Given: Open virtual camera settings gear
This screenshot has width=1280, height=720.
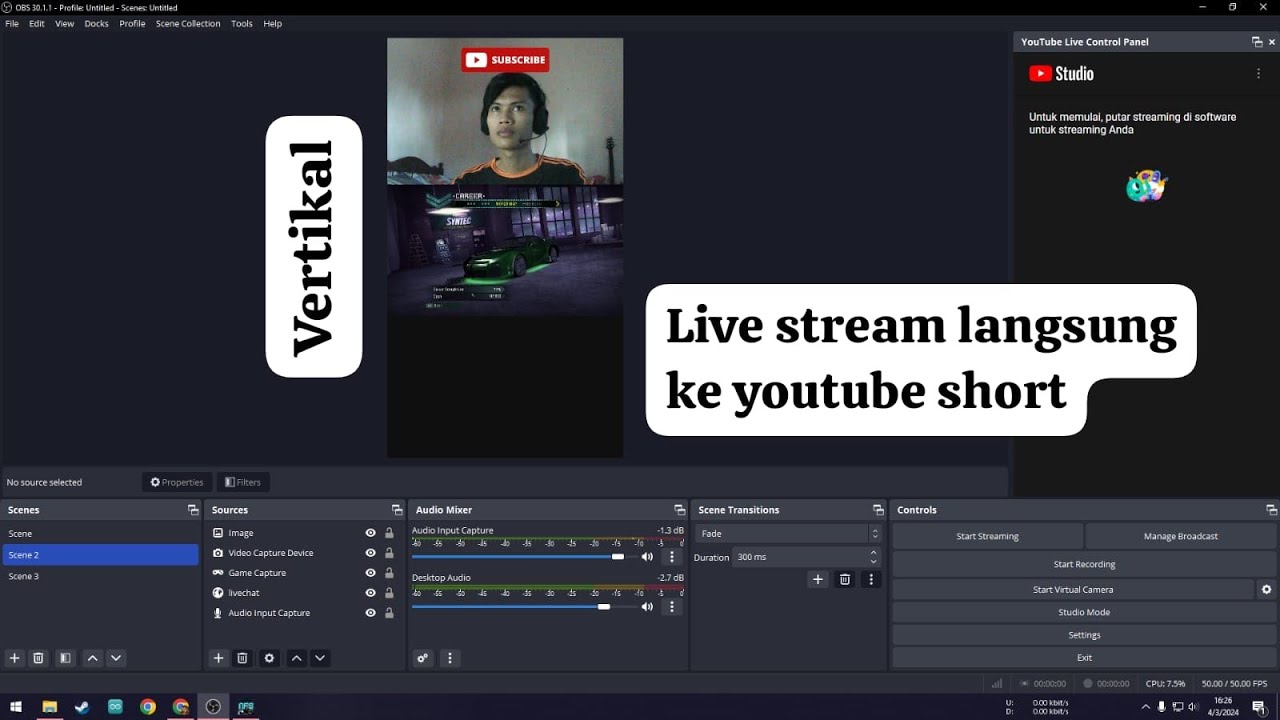Looking at the screenshot, I should point(1267,590).
